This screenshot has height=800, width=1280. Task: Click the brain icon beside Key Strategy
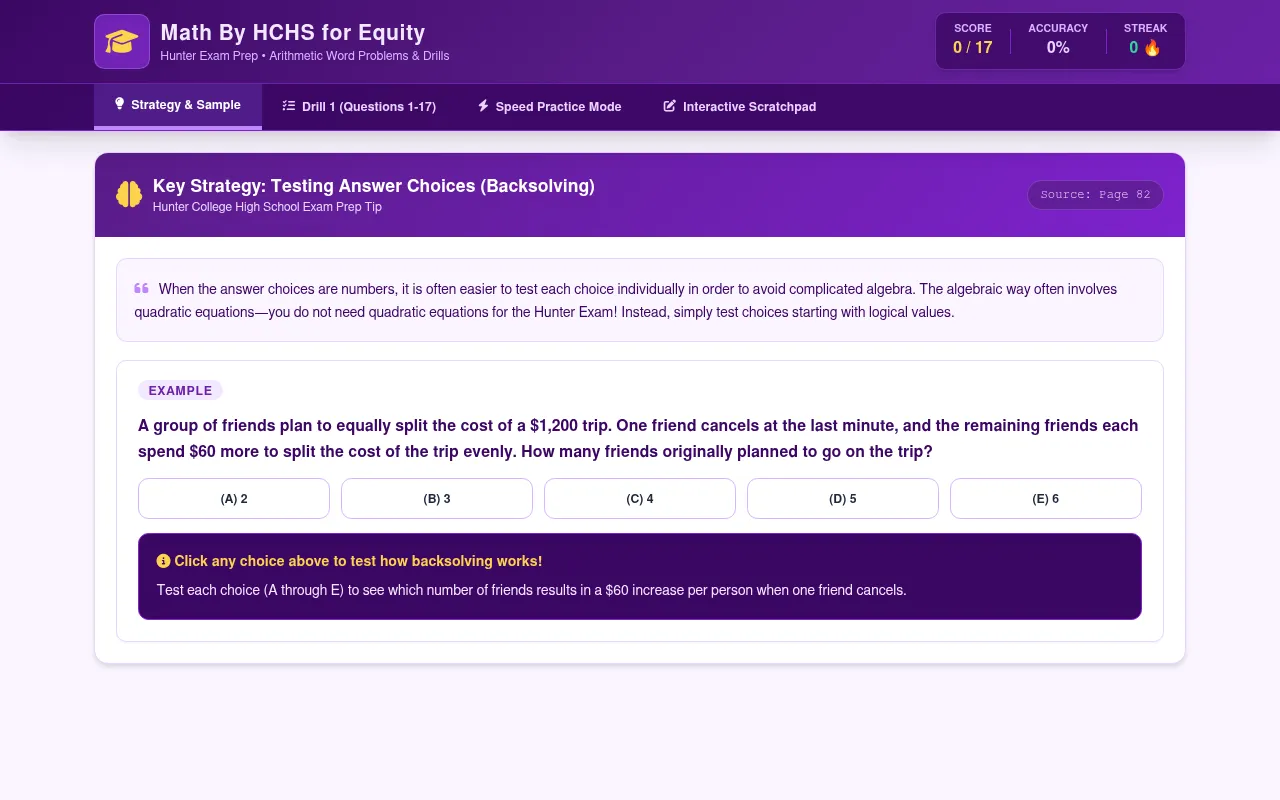click(129, 194)
